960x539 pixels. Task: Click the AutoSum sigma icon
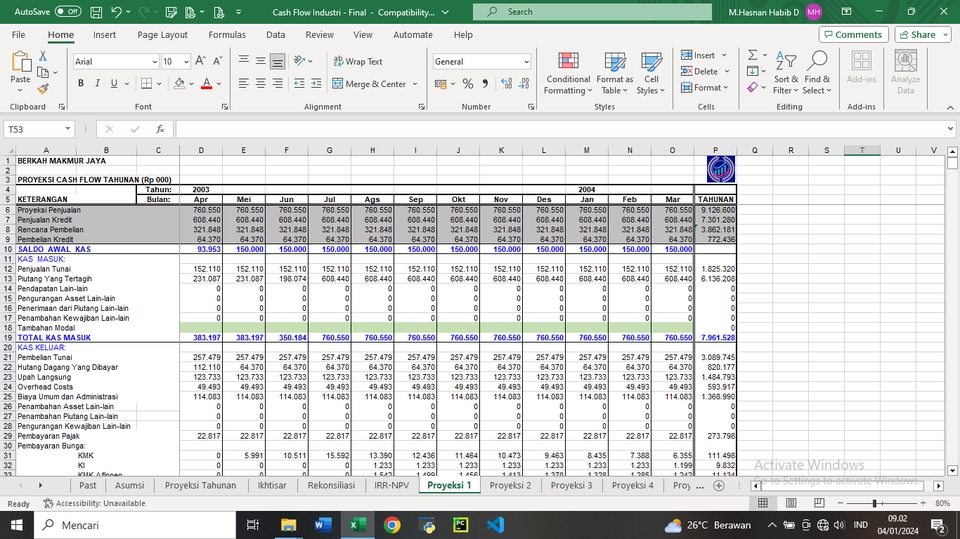click(752, 55)
